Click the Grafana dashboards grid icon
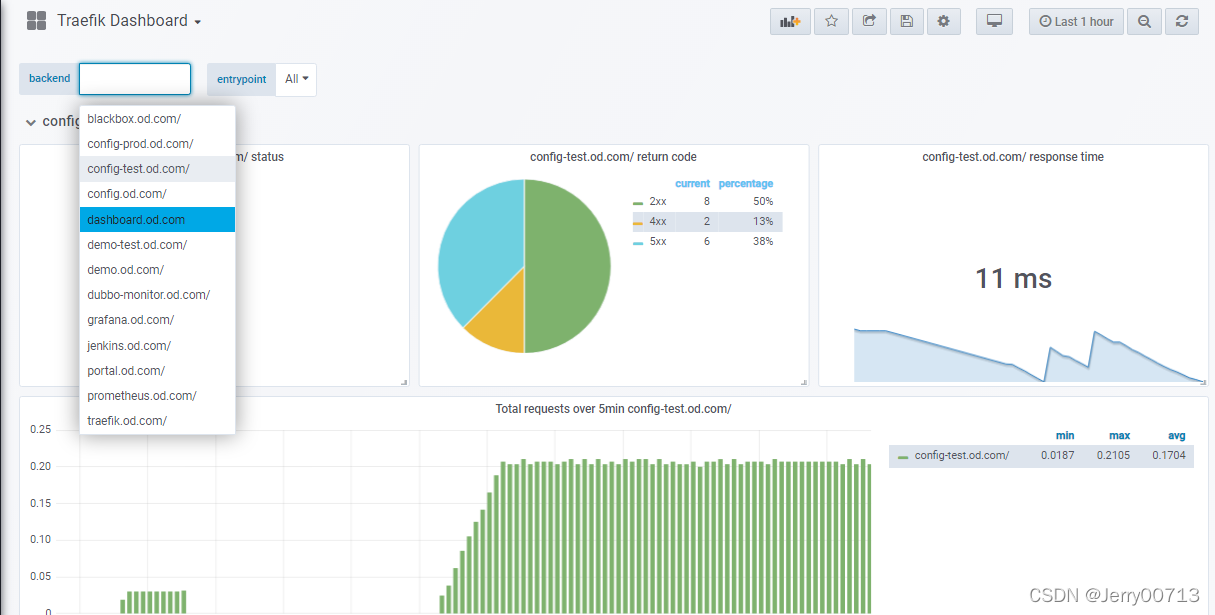Image resolution: width=1215 pixels, height=615 pixels. (37, 21)
